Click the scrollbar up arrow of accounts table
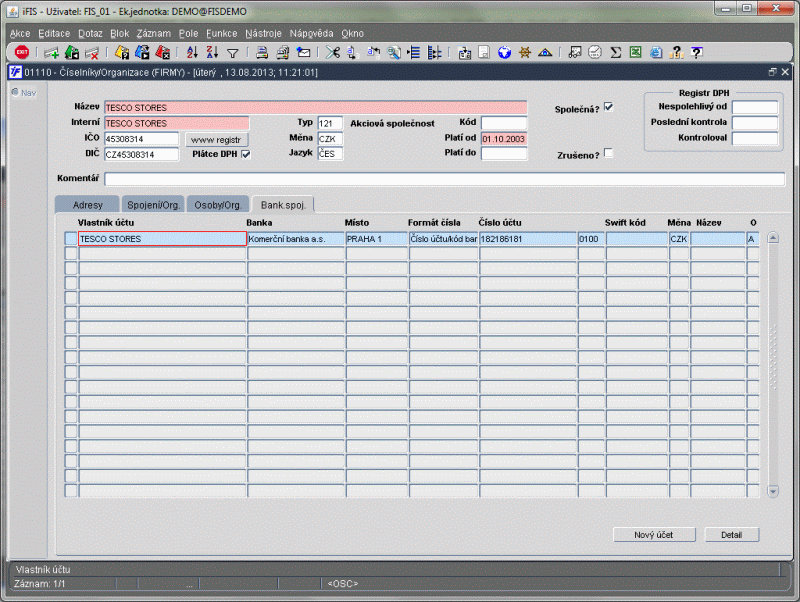The height and width of the screenshot is (602, 800). pyautogui.click(x=773, y=238)
